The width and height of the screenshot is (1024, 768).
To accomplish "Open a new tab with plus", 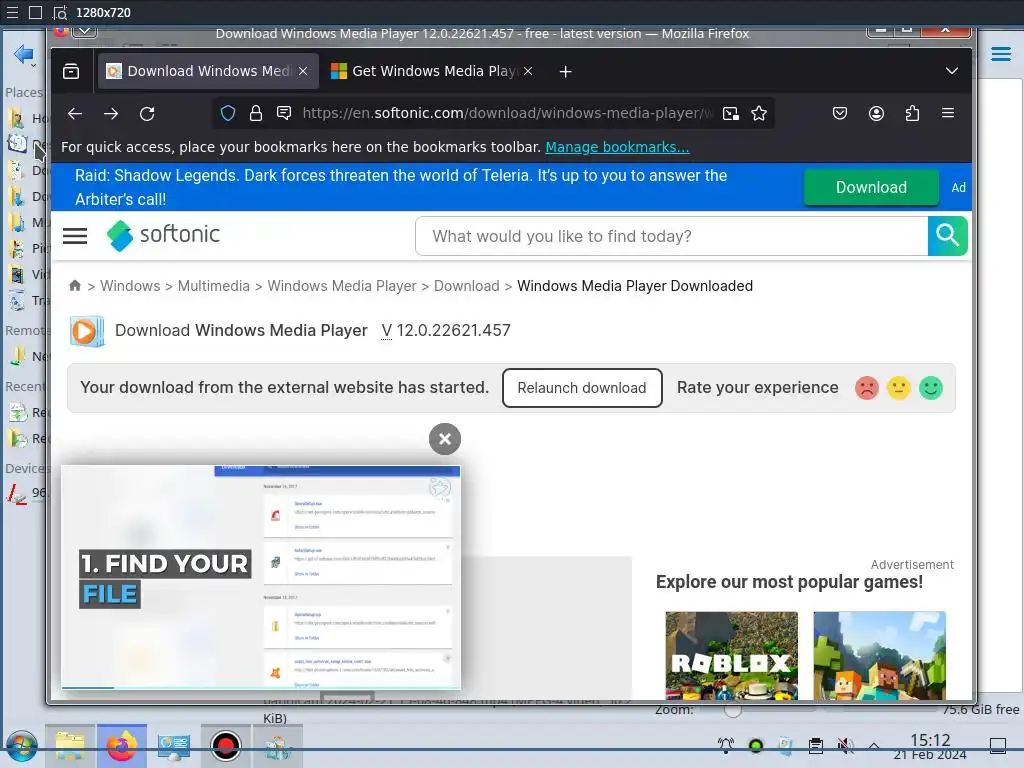I will pos(566,71).
